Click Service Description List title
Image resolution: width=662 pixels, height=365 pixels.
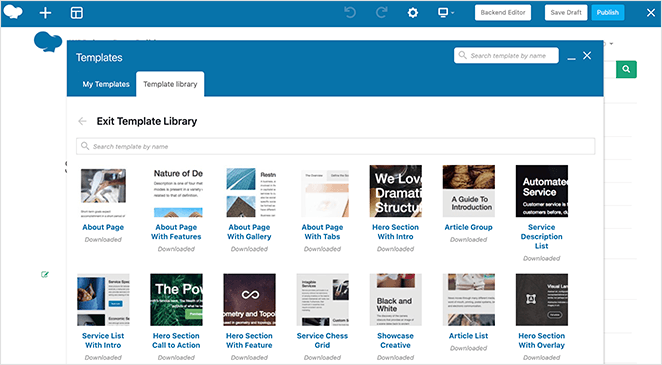coord(542,236)
